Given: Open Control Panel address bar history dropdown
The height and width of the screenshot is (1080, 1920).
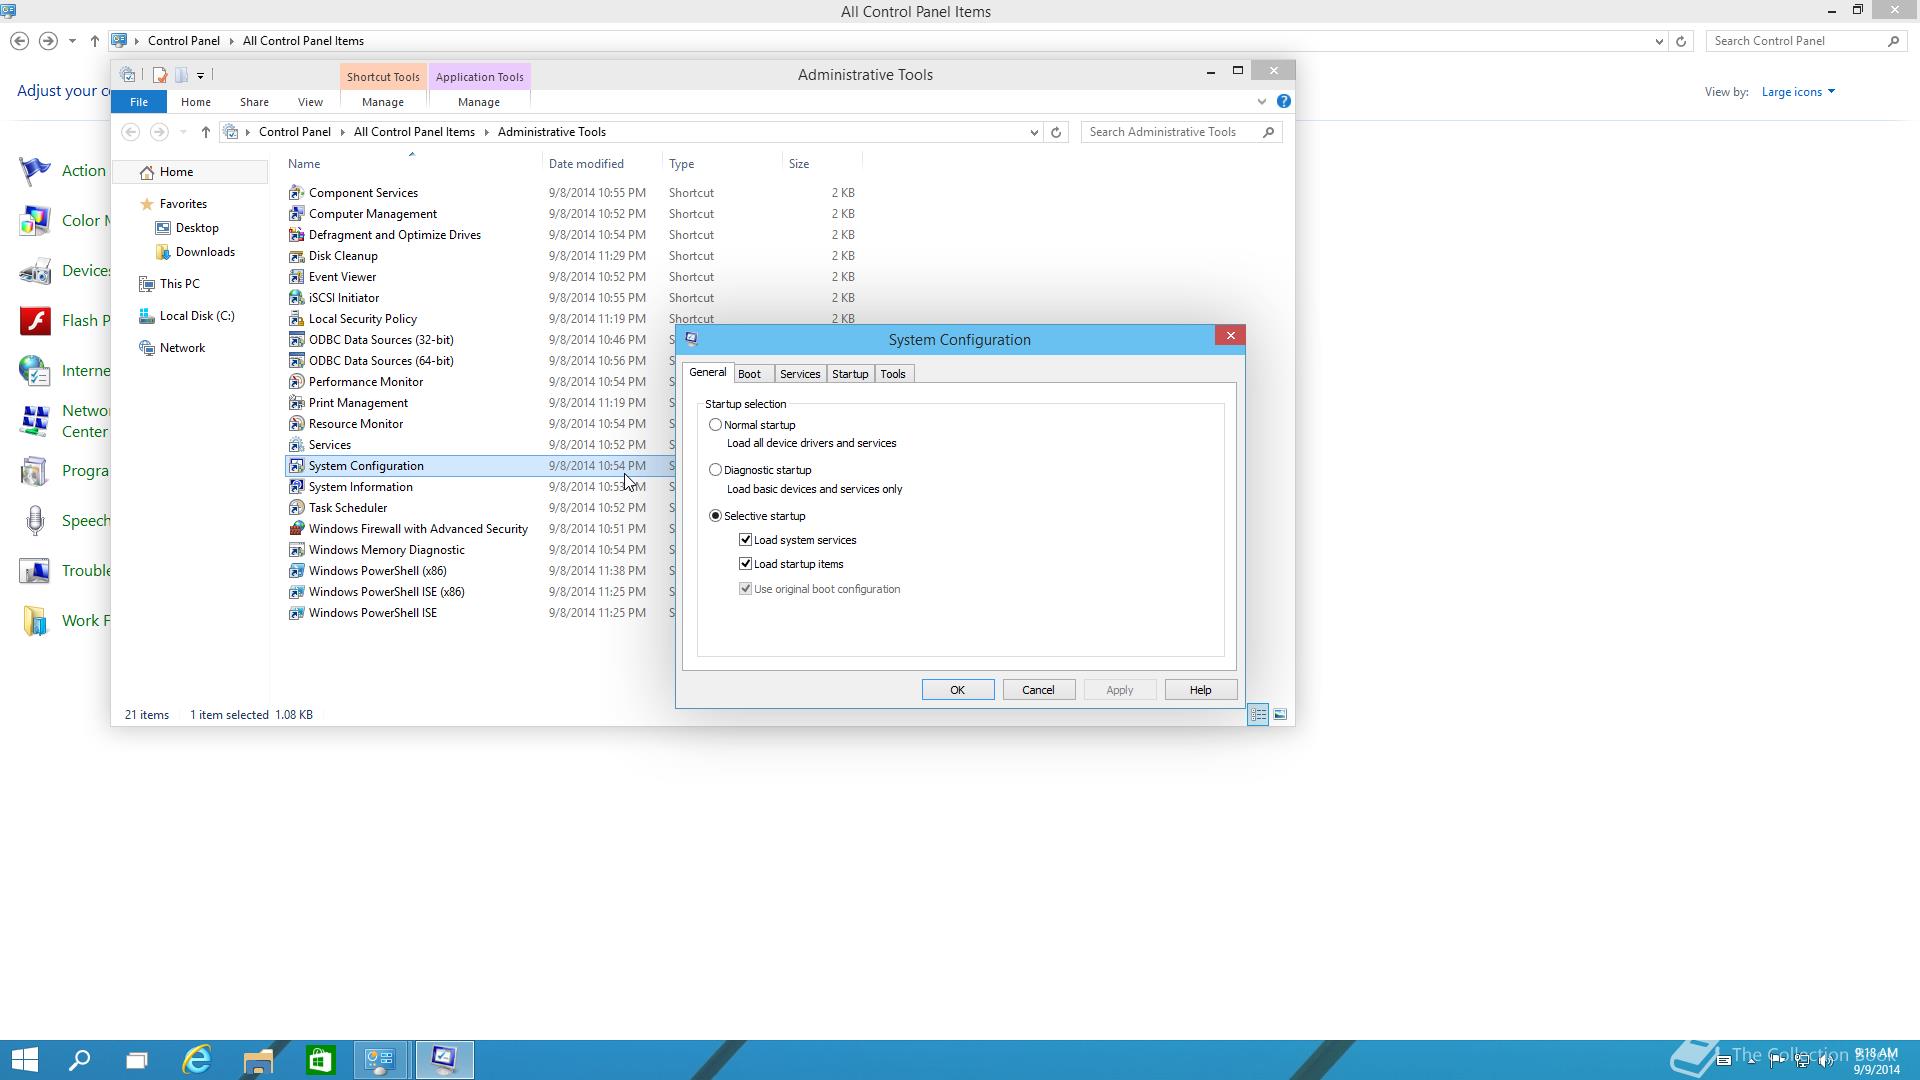Looking at the screenshot, I should pyautogui.click(x=1659, y=41).
